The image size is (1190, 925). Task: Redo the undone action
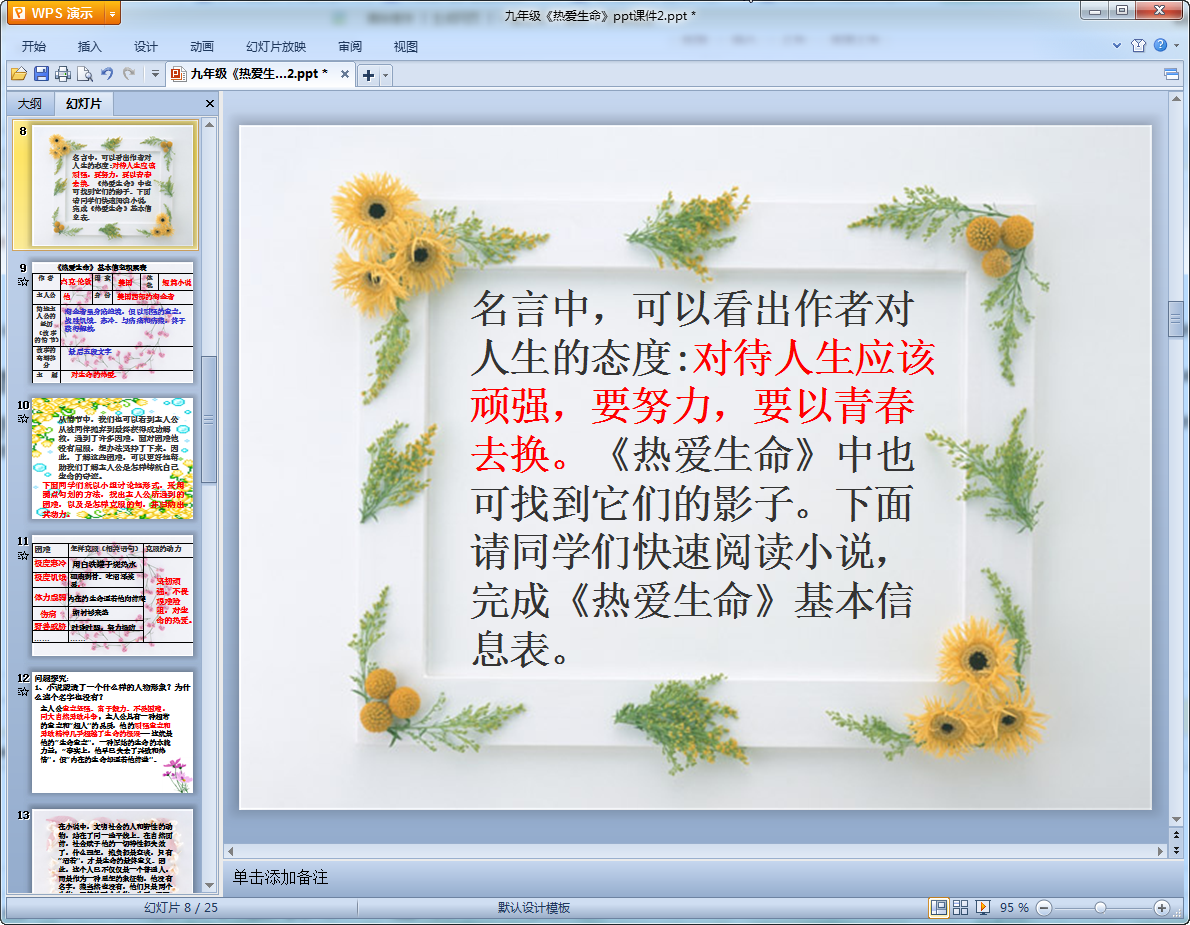[x=129, y=74]
